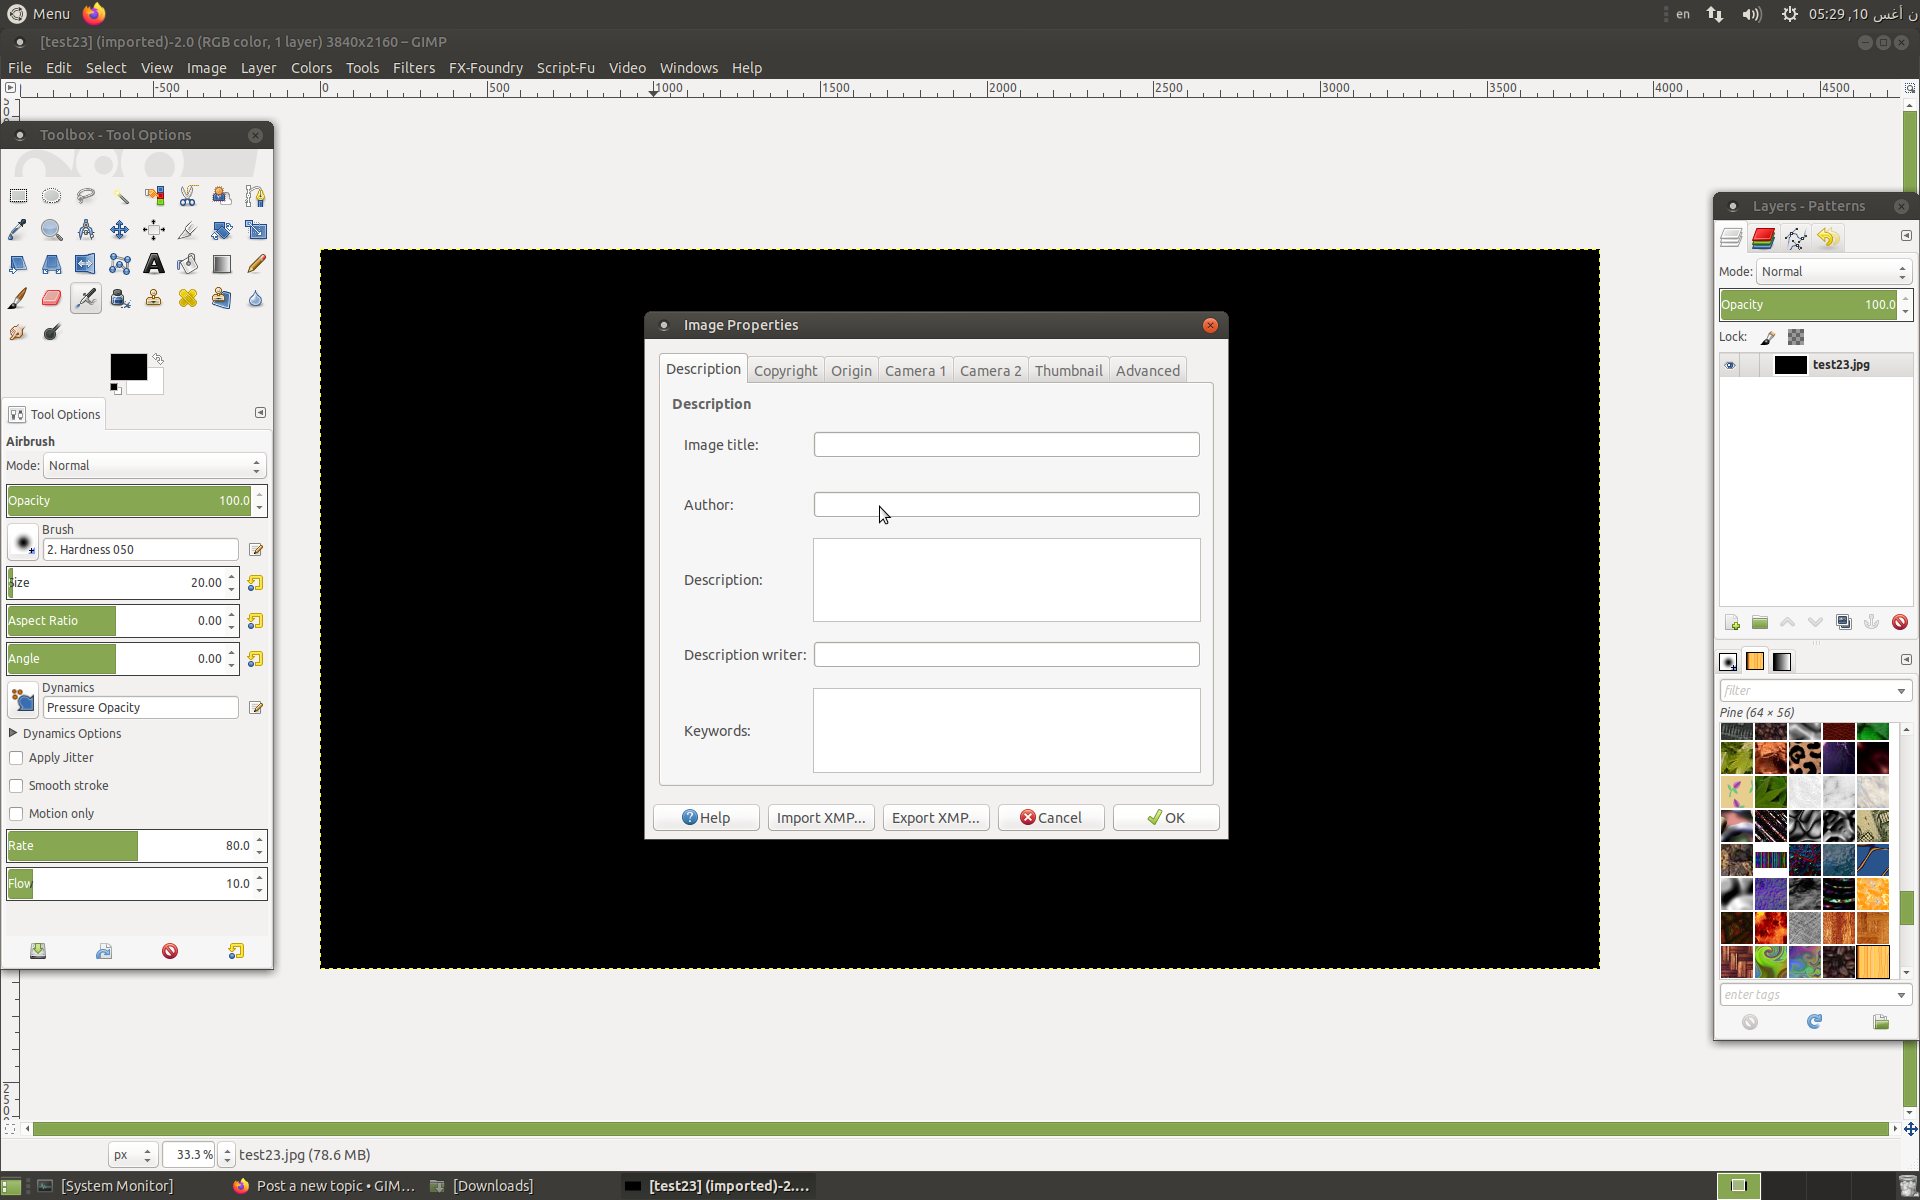Select the Airbrush tool
Viewport: 1920px width, 1200px height.
(x=86, y=298)
